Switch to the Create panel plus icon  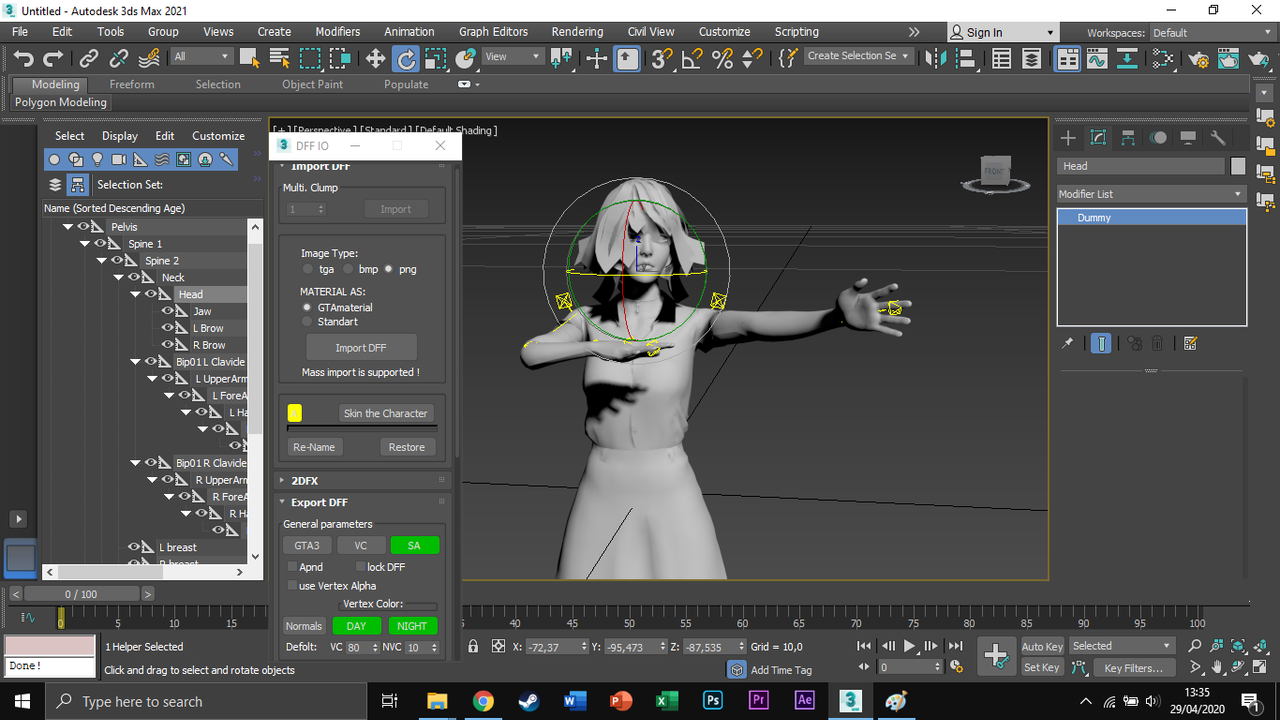coord(1068,138)
